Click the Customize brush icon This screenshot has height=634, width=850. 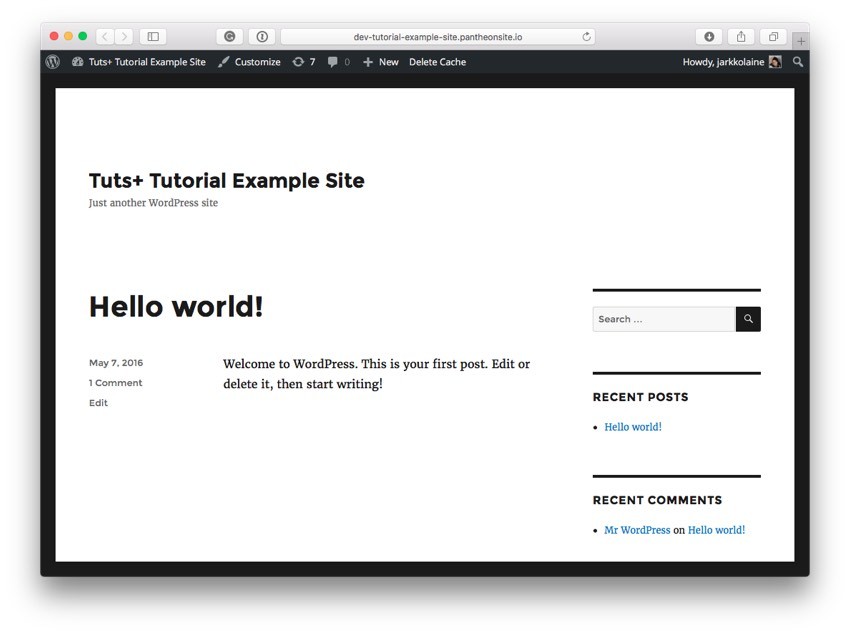[x=223, y=62]
